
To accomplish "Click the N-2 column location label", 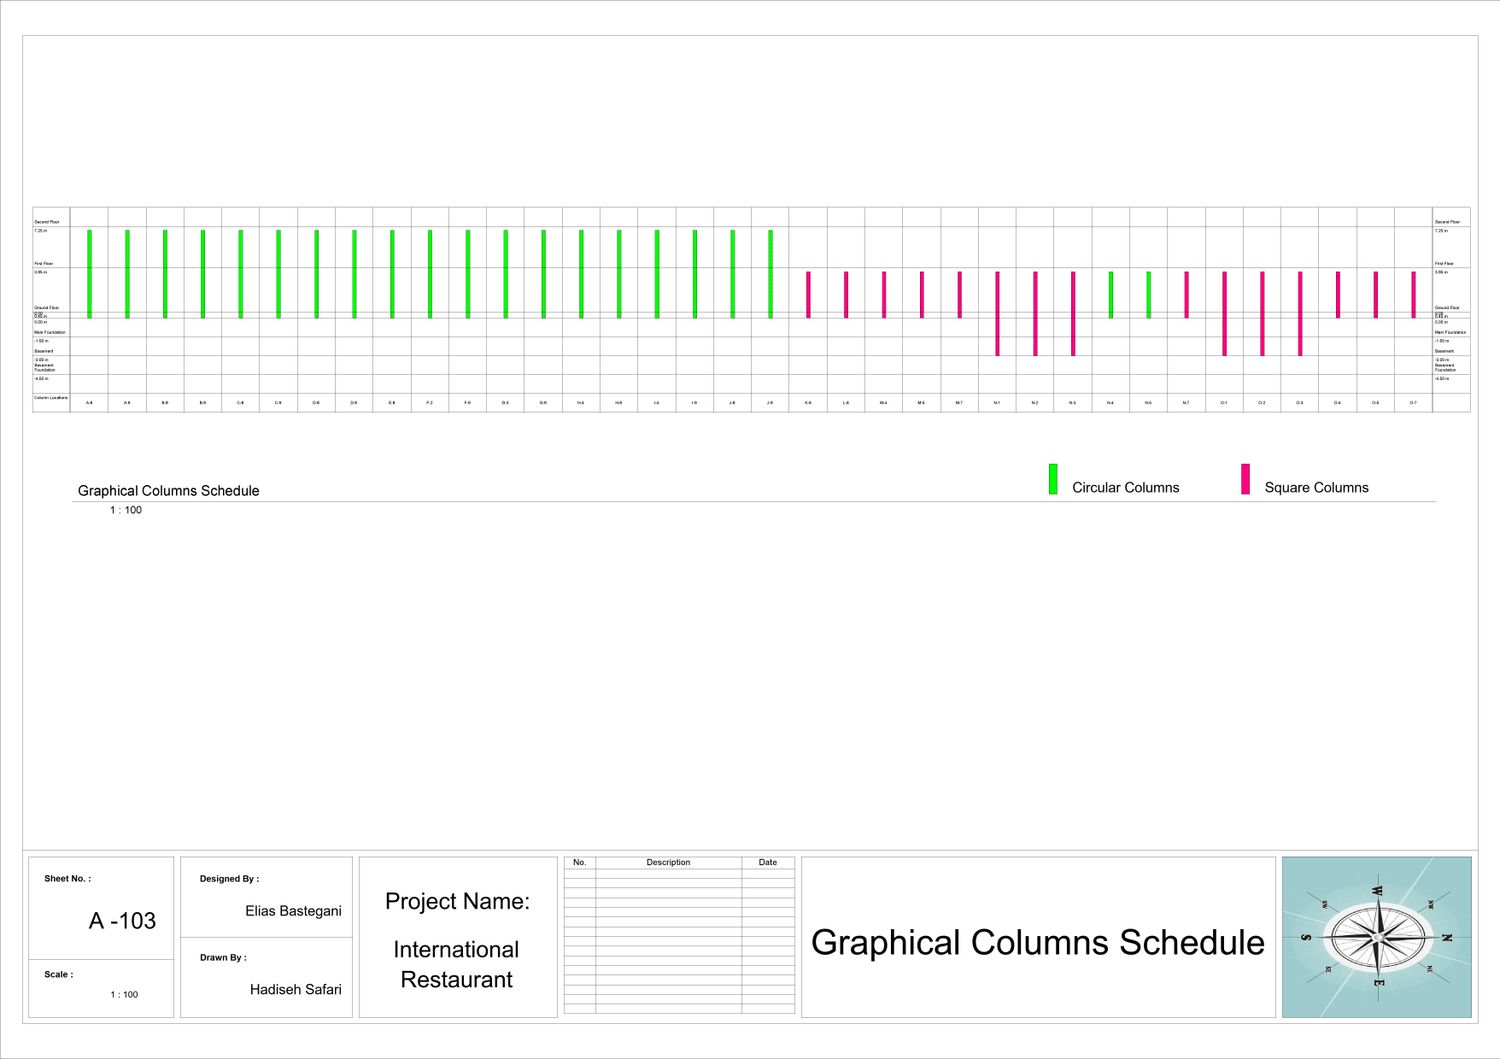I will 1035,403.
